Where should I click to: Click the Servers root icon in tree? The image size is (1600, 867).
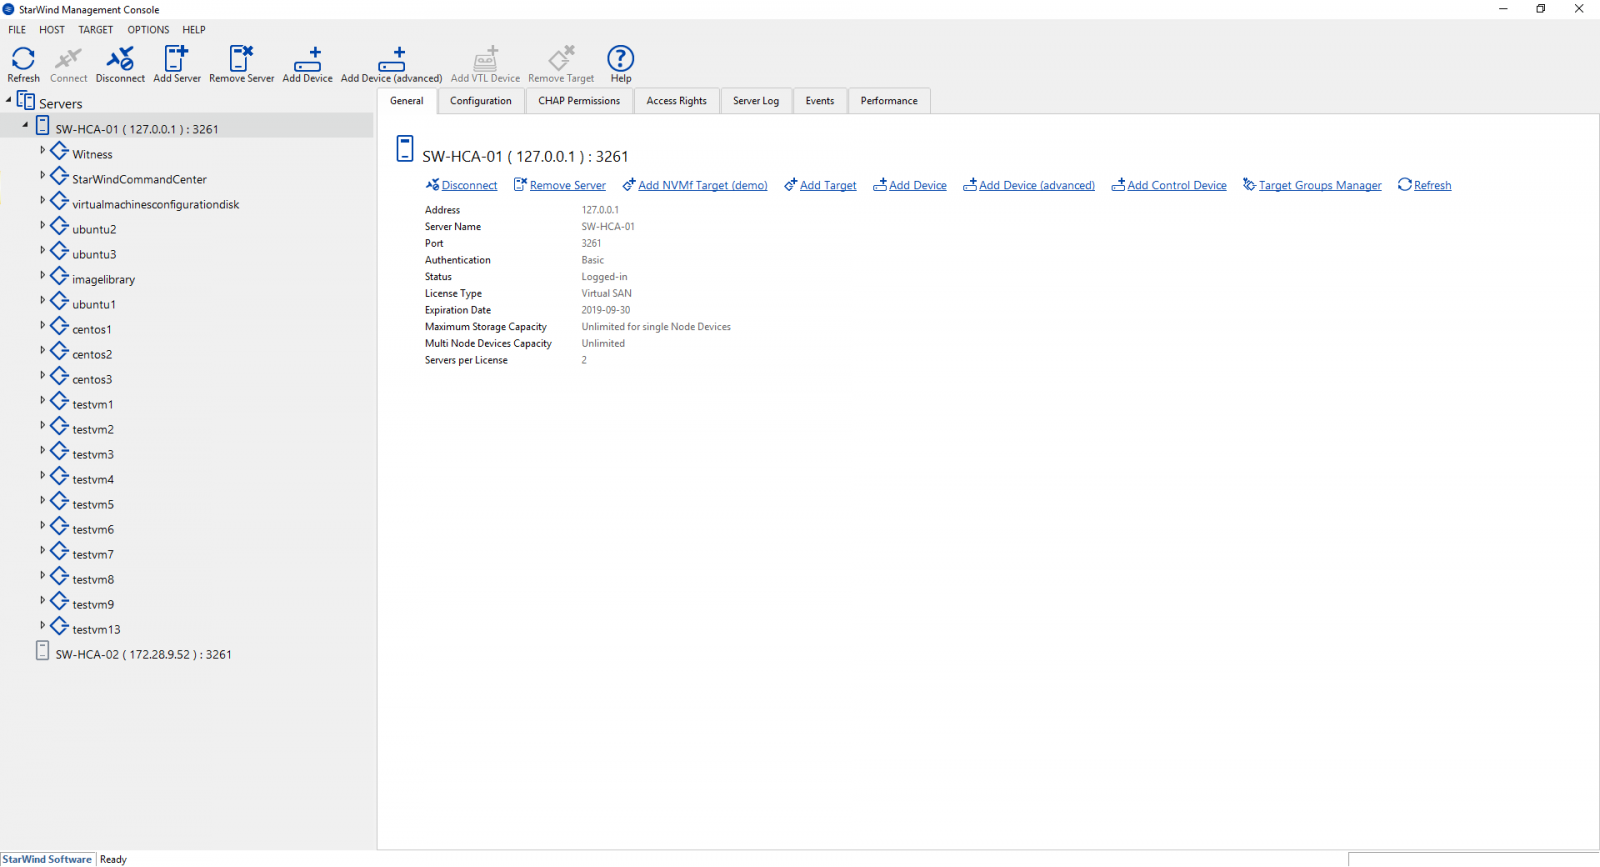coord(26,101)
